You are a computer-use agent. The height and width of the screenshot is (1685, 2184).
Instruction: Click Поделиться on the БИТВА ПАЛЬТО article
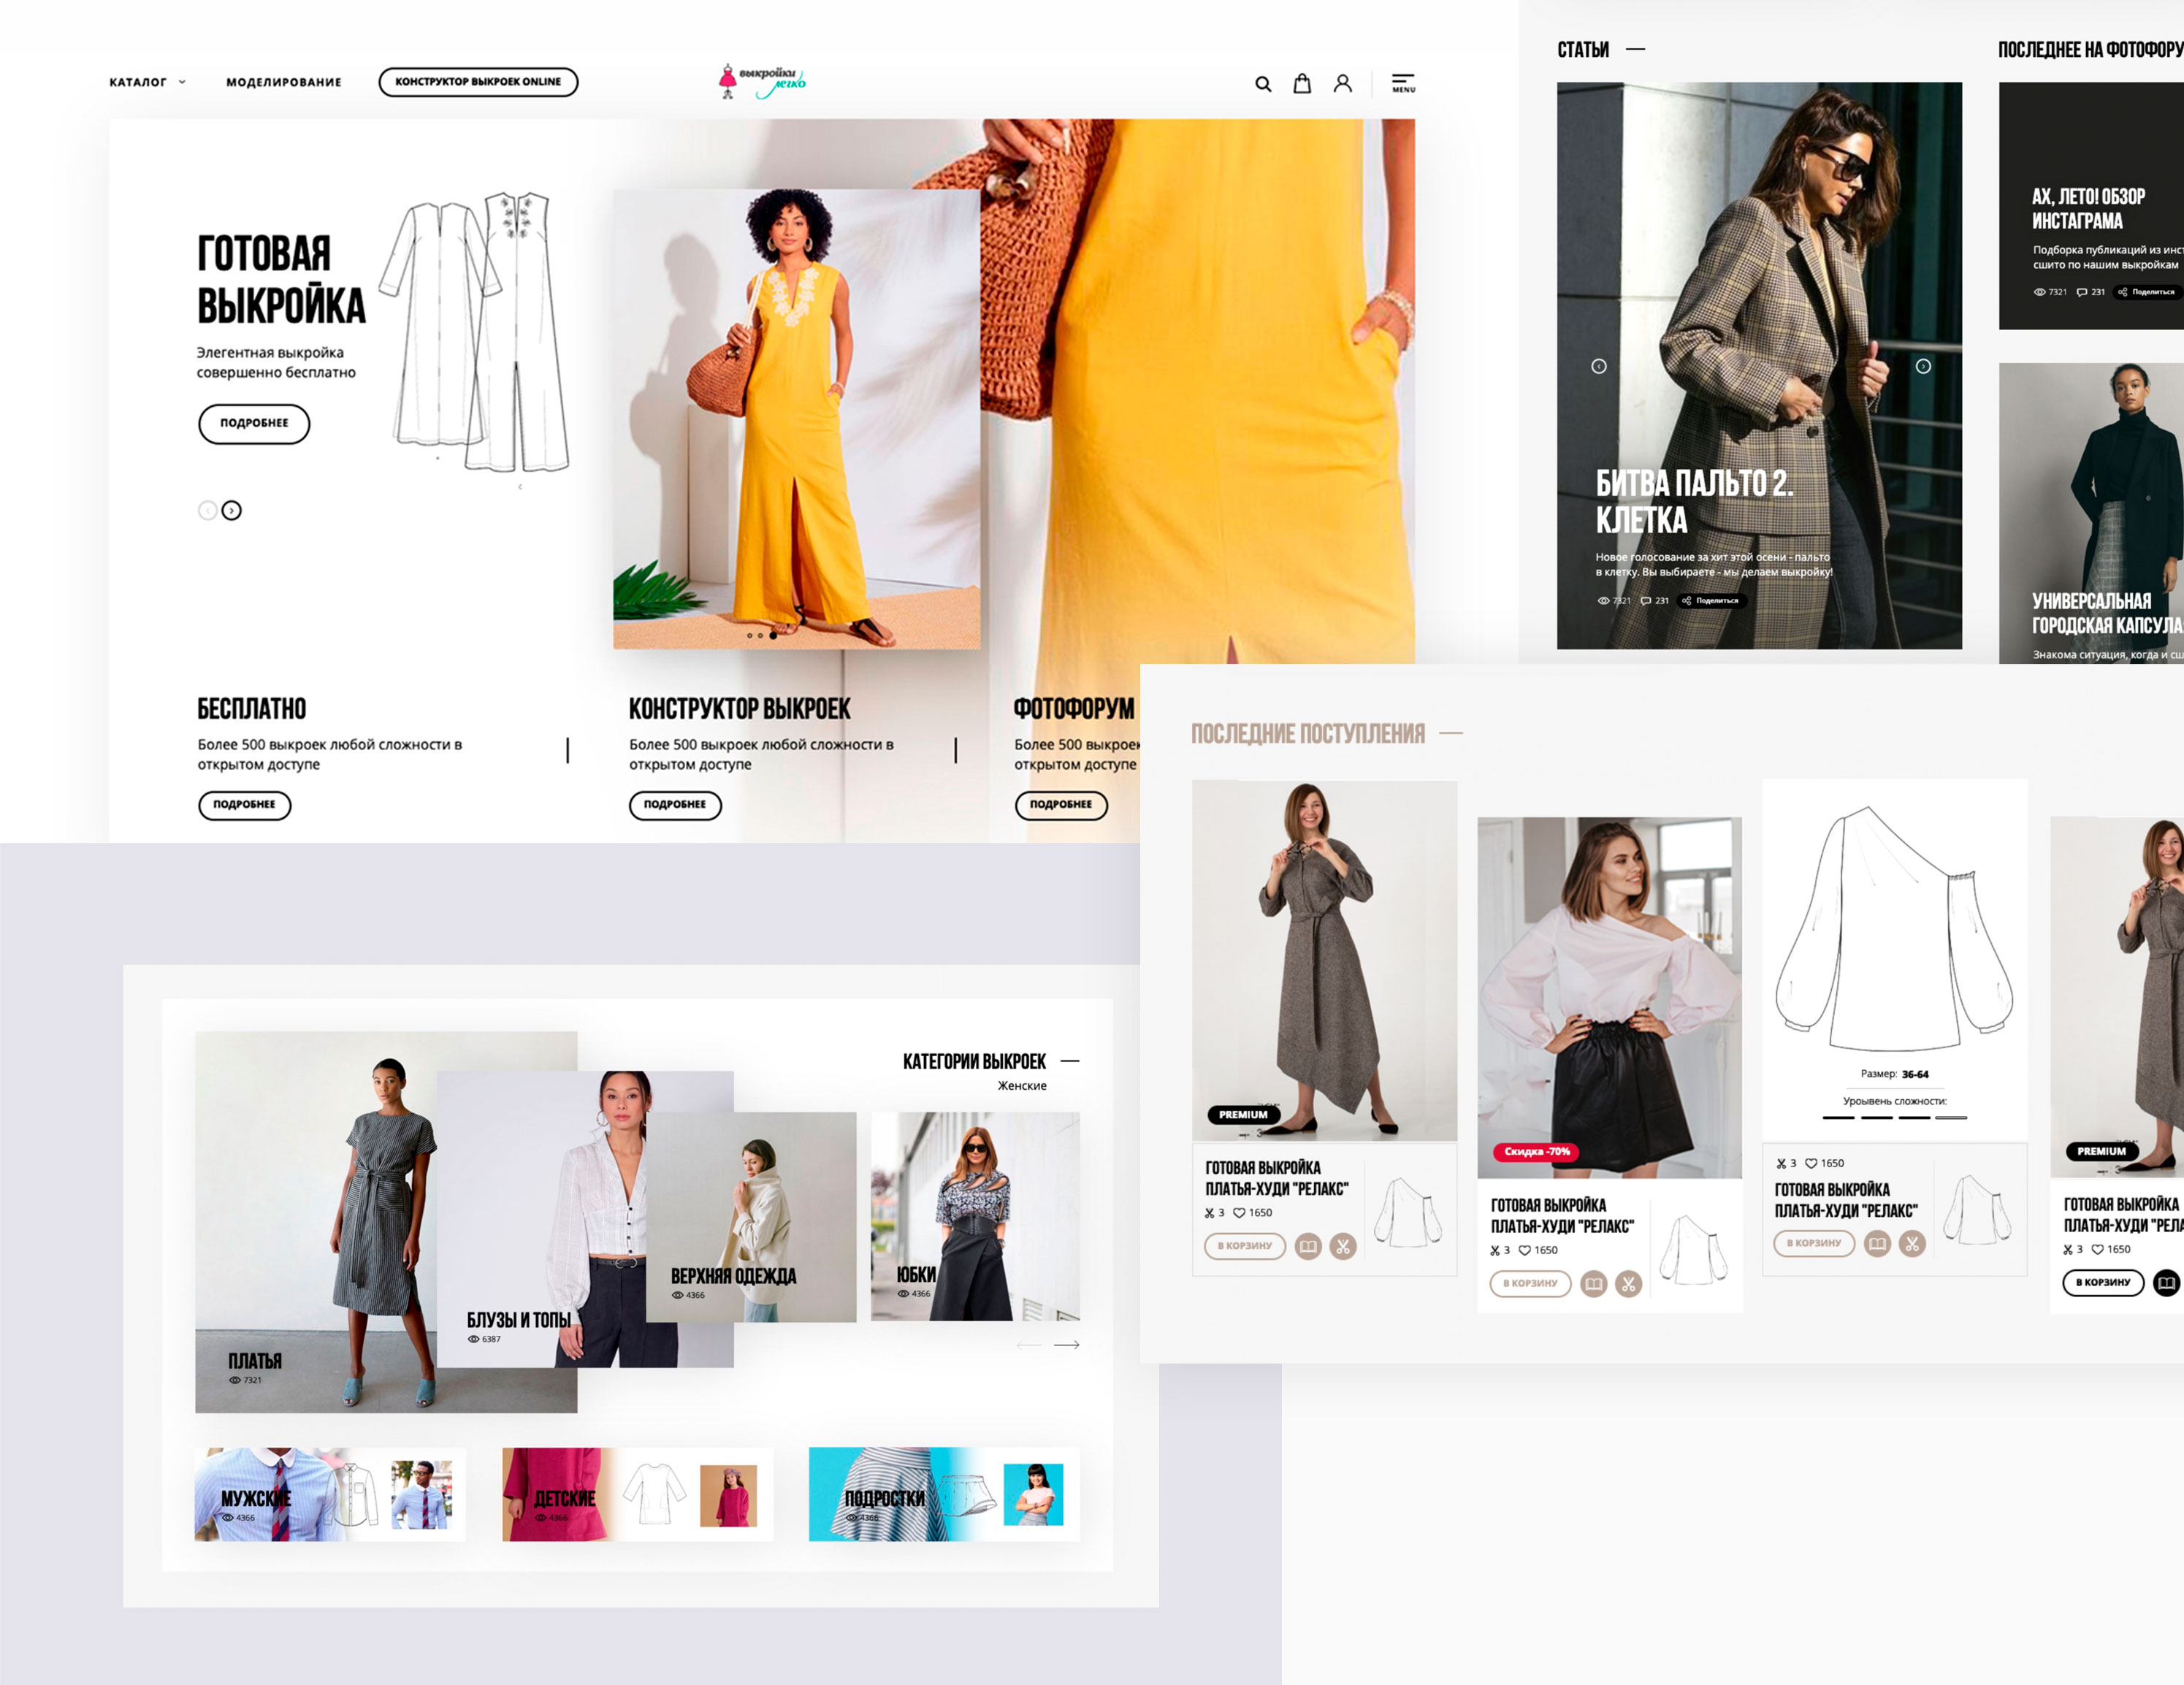pyautogui.click(x=1711, y=601)
